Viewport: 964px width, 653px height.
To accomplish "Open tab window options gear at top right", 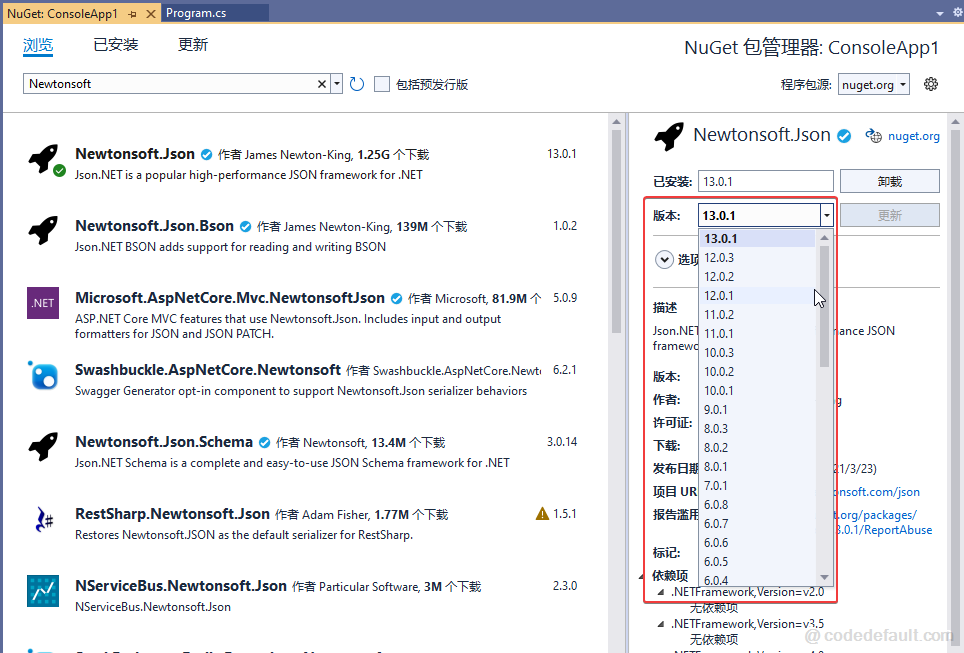I will point(957,12).
